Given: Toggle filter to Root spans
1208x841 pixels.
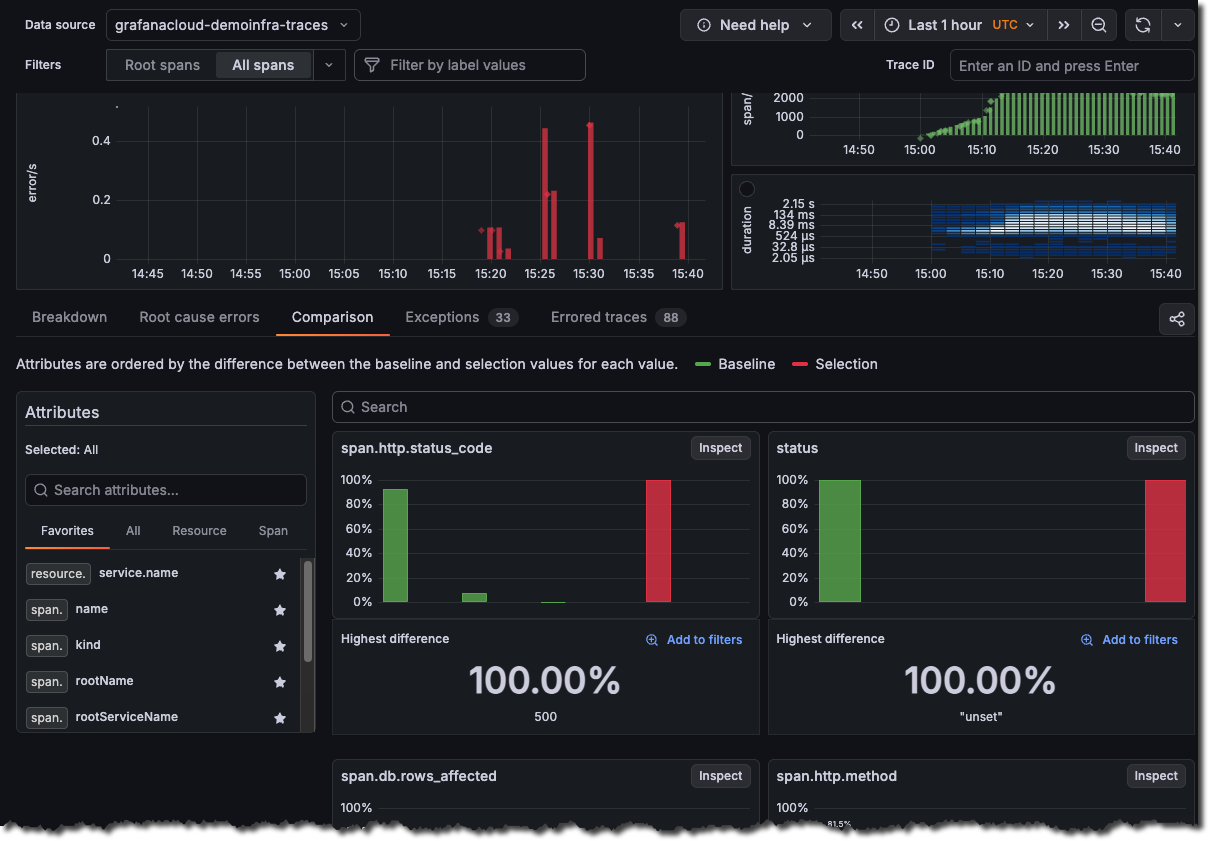Looking at the screenshot, I should [162, 65].
